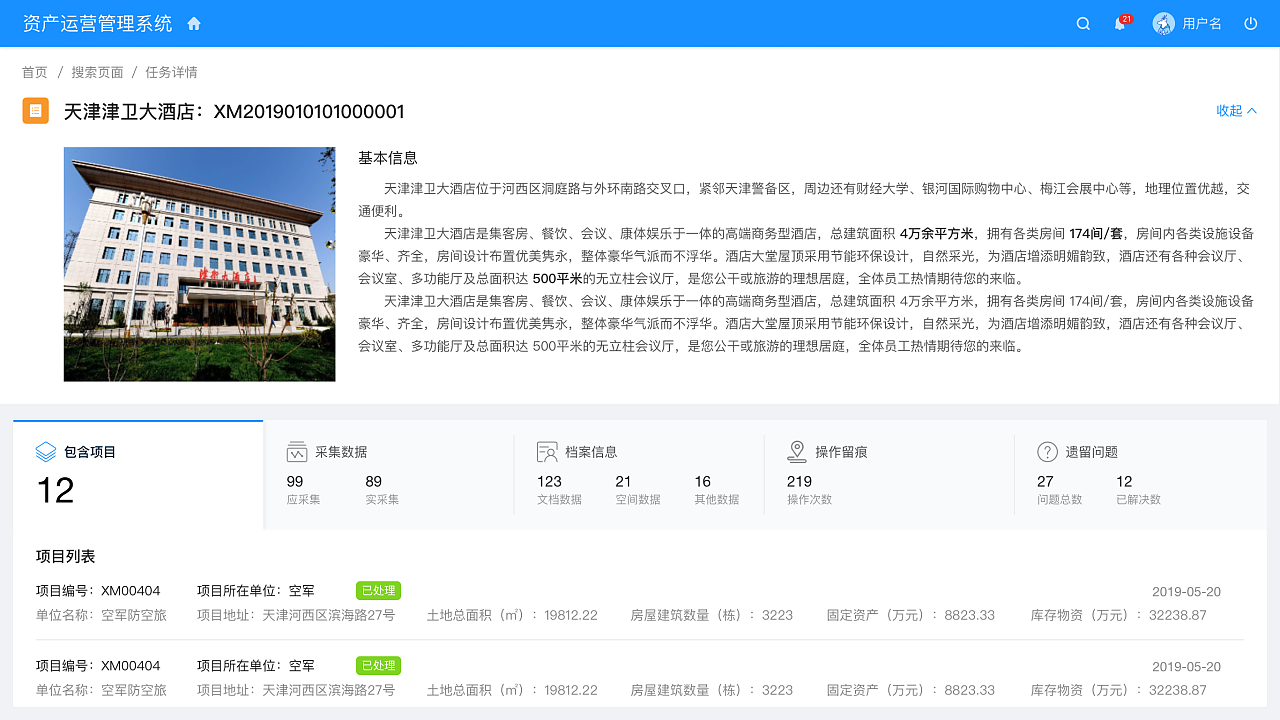Click the hotel building photo

[x=199, y=264]
